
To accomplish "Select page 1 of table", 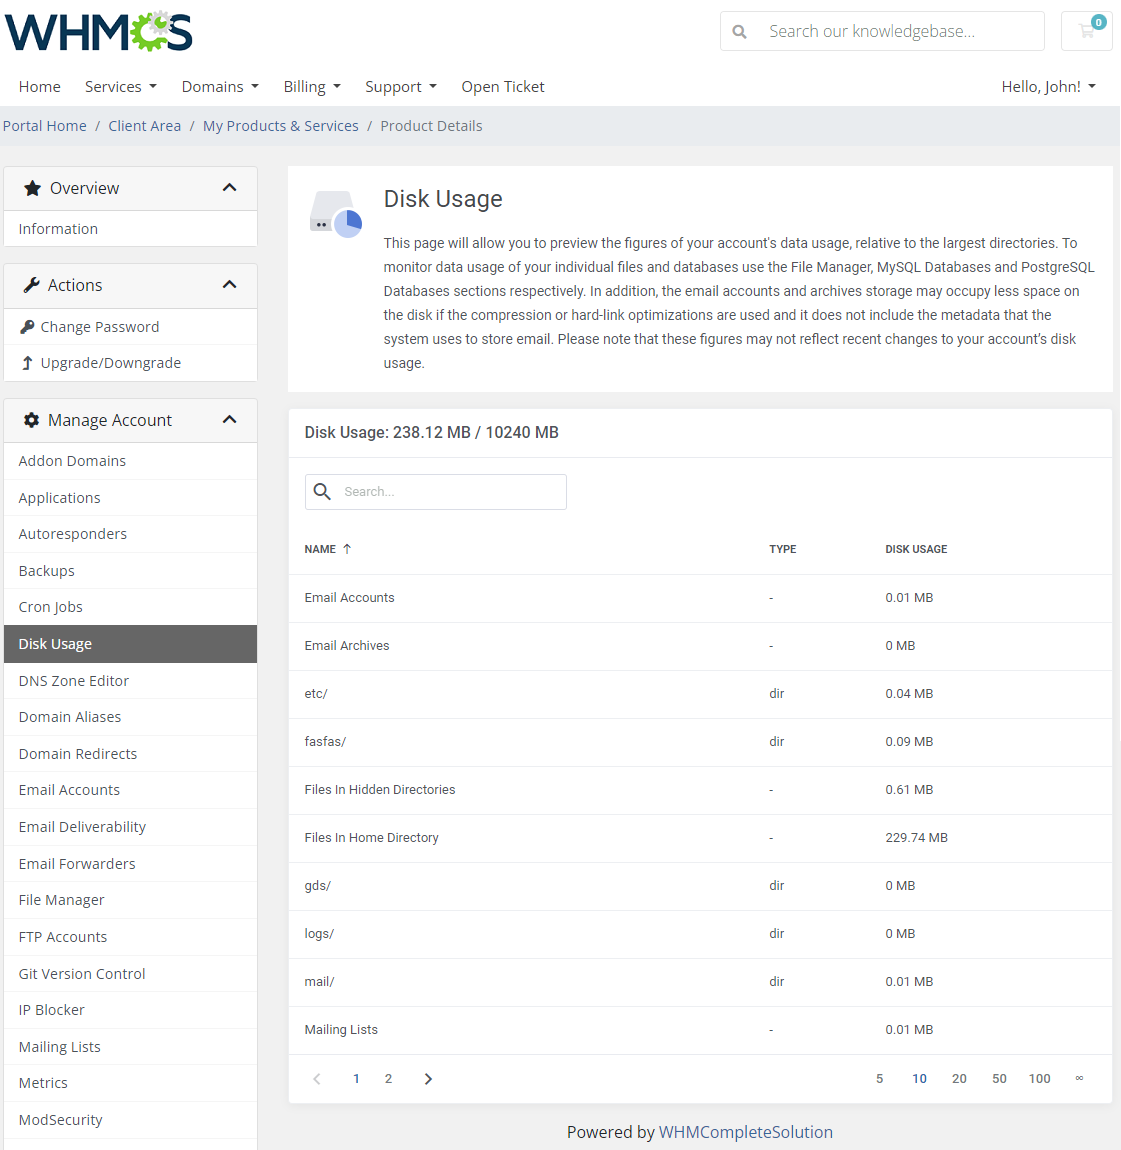I will [356, 1079].
